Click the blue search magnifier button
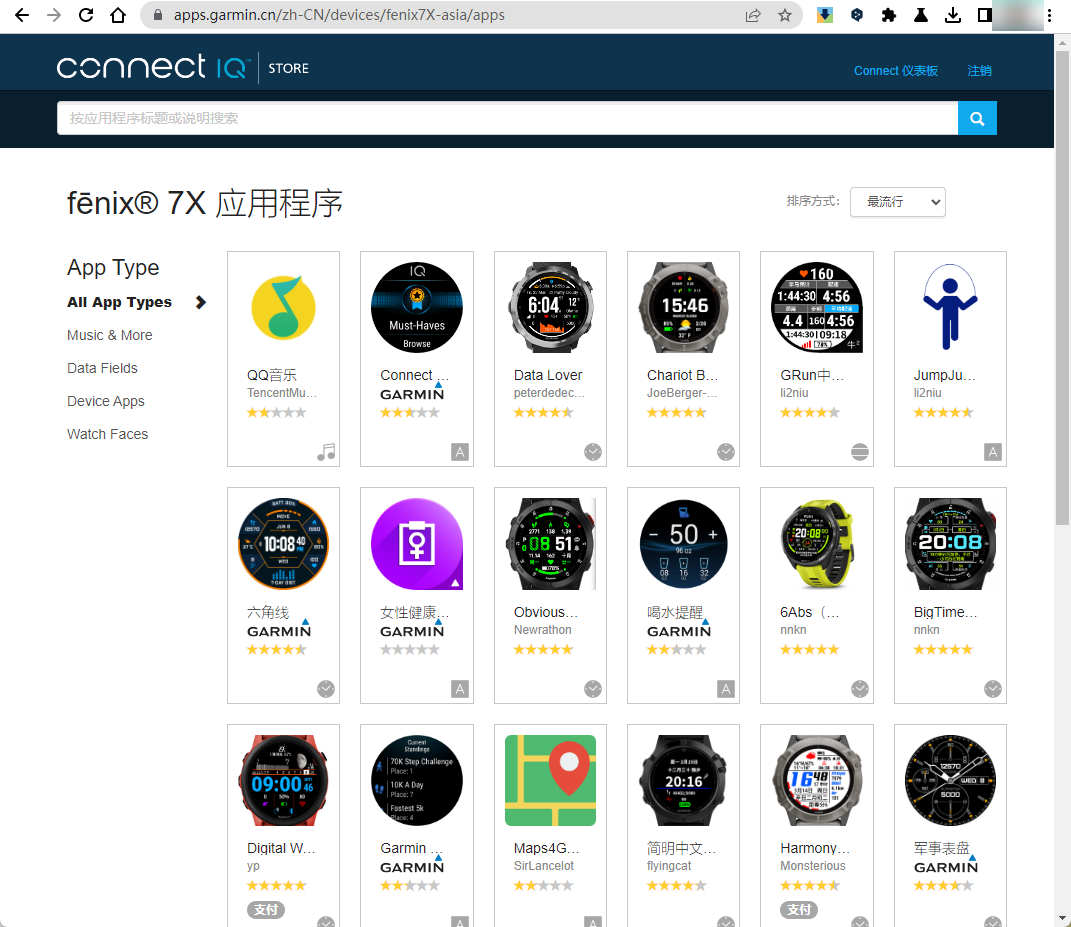The width and height of the screenshot is (1071, 927). pyautogui.click(x=977, y=118)
